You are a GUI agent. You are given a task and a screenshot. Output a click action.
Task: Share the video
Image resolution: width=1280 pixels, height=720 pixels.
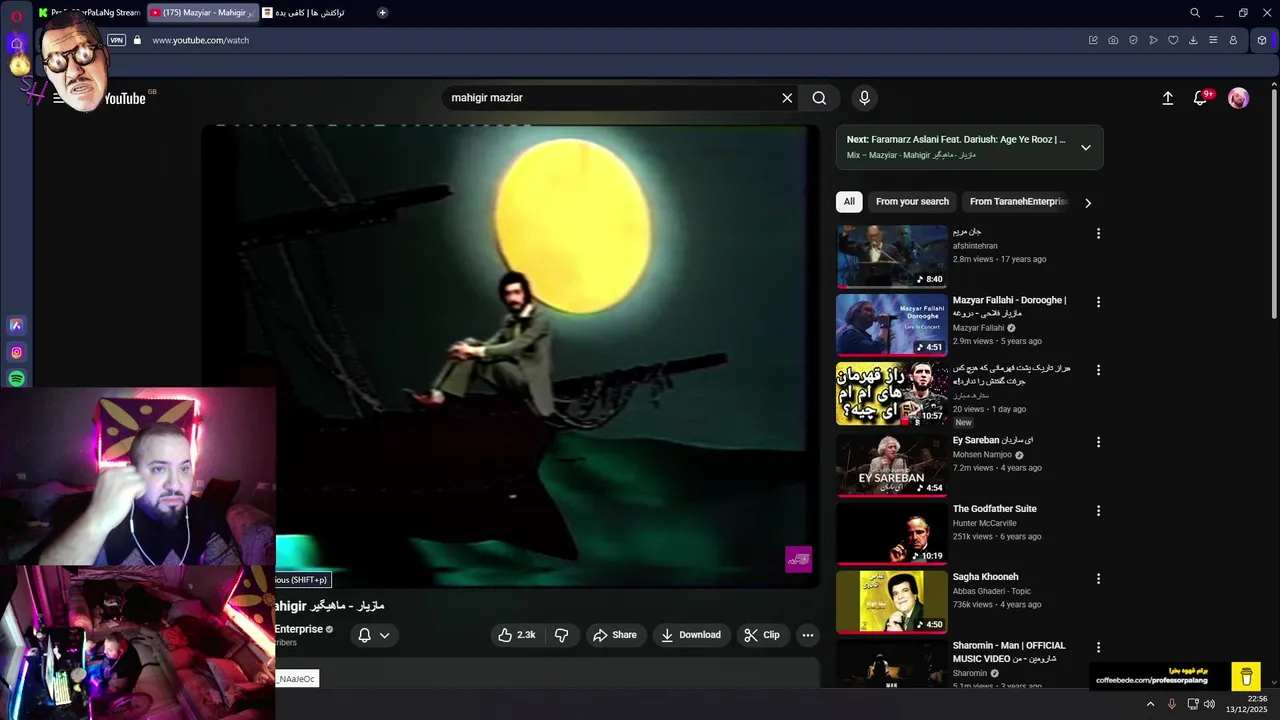click(614, 635)
